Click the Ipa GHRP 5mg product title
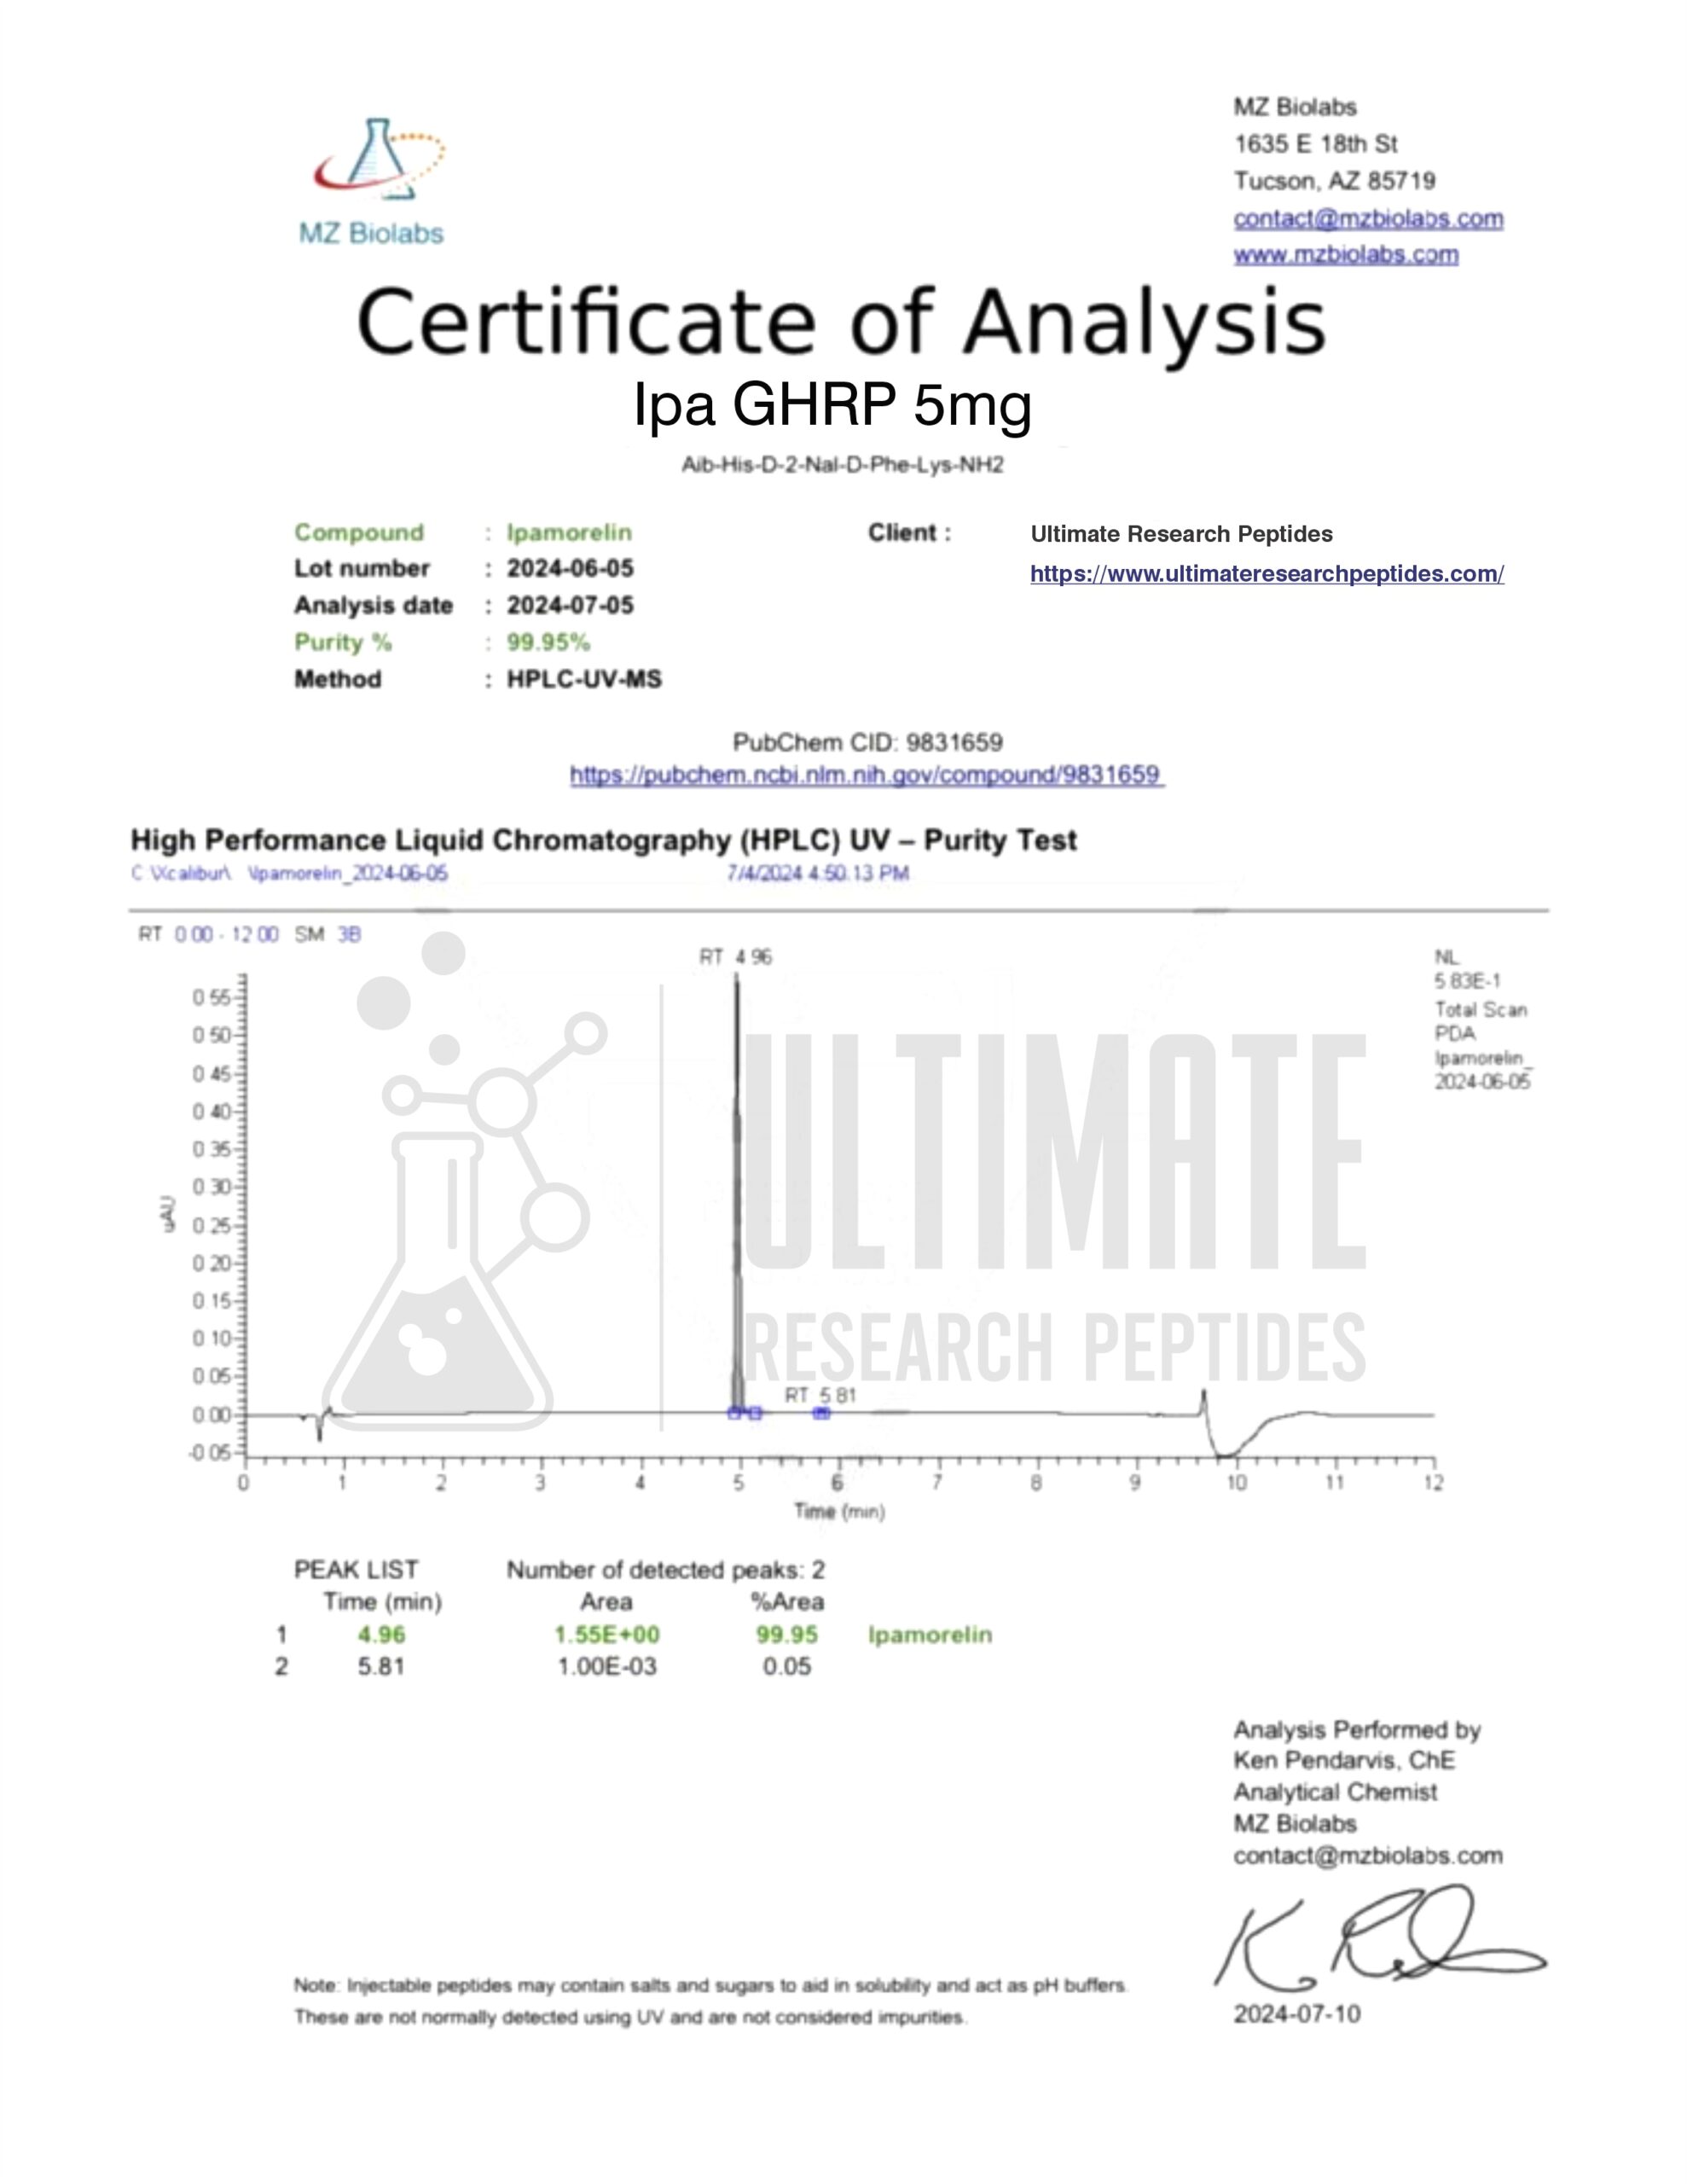The height and width of the screenshot is (2184, 1687). [x=832, y=405]
